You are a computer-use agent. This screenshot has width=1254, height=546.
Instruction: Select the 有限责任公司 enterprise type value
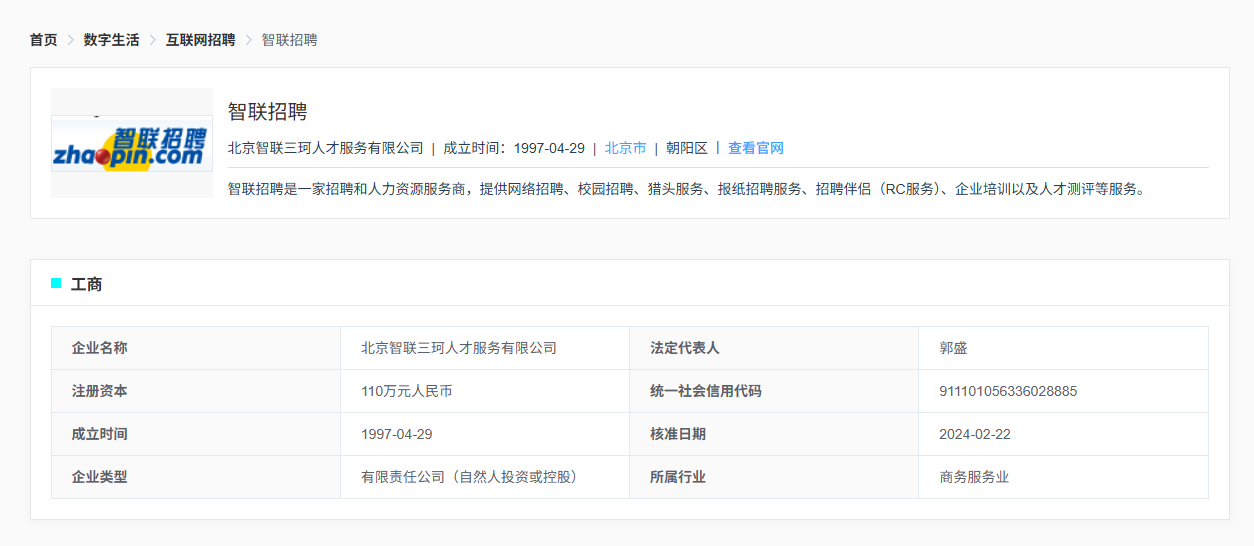(469, 477)
